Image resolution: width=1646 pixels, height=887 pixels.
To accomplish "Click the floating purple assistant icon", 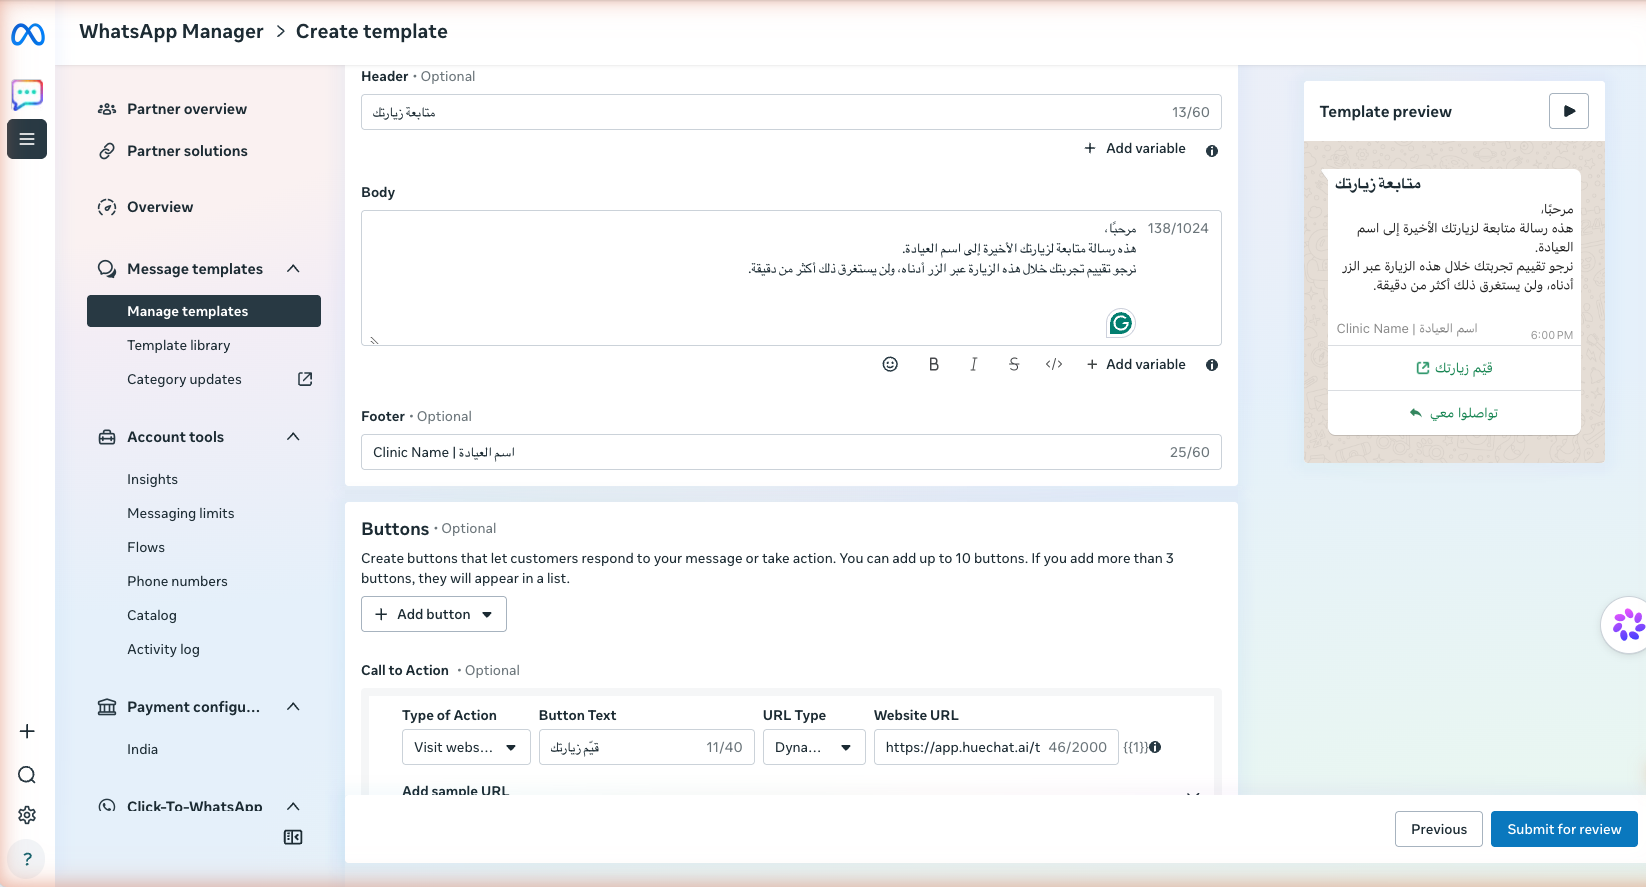I will [1627, 625].
